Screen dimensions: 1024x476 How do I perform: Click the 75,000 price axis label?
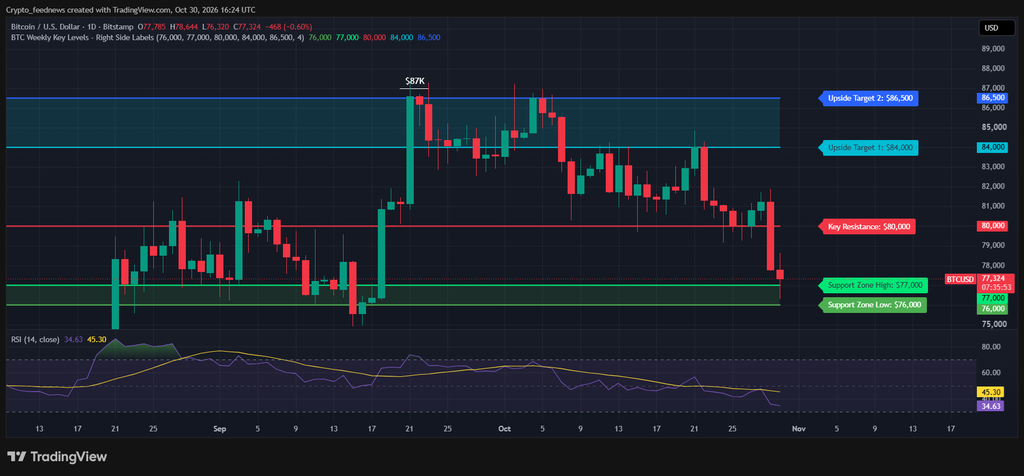pos(993,324)
